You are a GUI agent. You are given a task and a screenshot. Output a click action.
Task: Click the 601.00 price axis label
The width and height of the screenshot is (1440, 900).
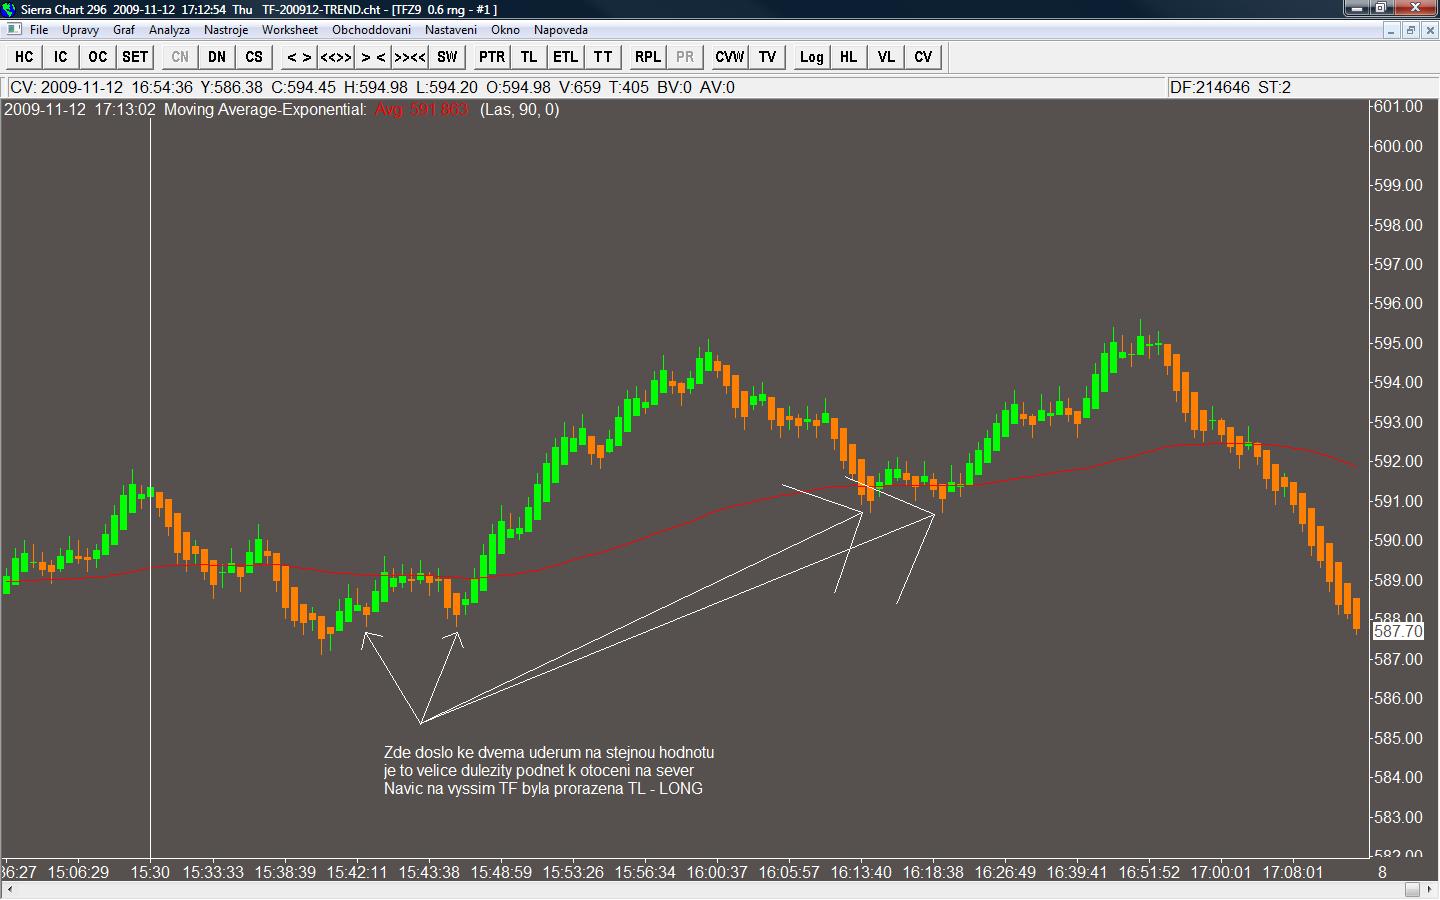click(1398, 107)
